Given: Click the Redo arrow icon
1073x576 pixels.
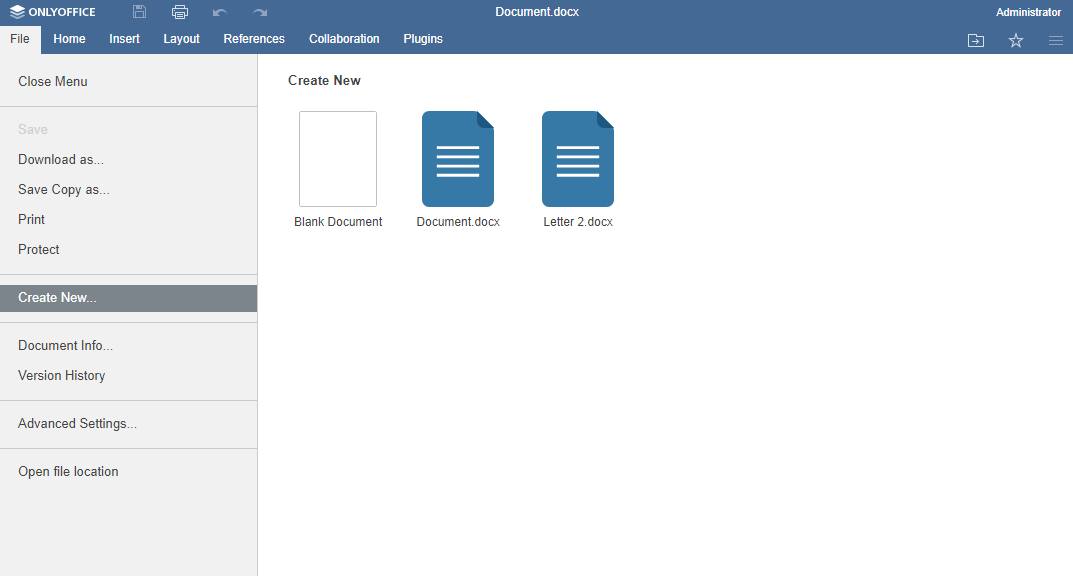Looking at the screenshot, I should point(260,12).
